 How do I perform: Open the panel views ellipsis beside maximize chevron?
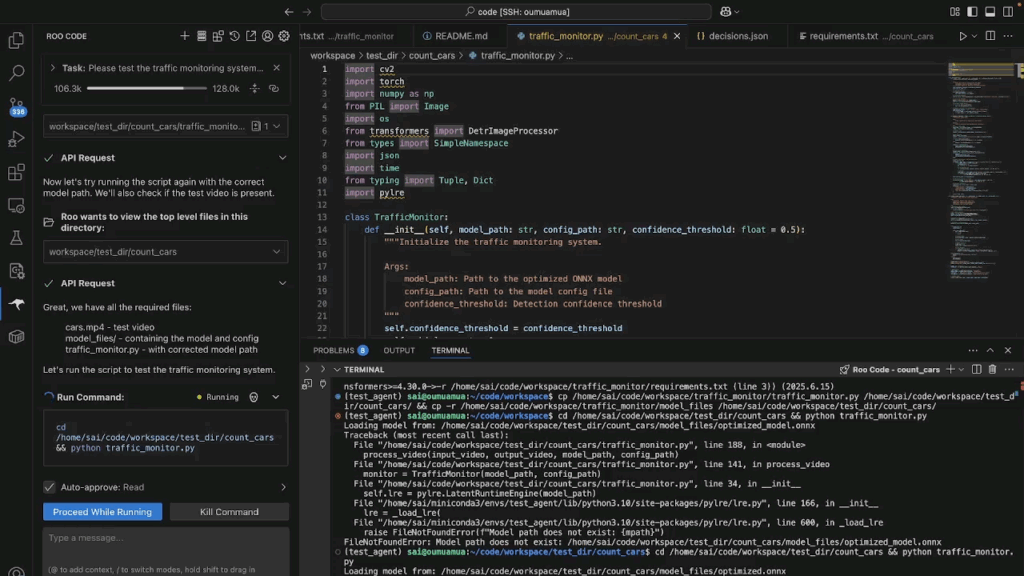(972, 351)
